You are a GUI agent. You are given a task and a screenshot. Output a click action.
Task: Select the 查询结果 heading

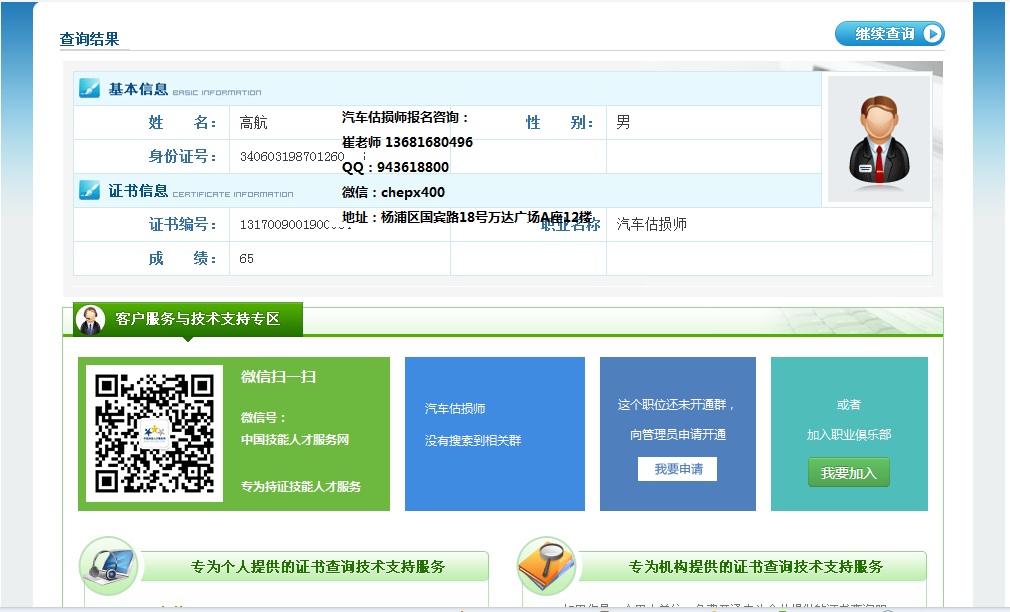pyautogui.click(x=90, y=39)
